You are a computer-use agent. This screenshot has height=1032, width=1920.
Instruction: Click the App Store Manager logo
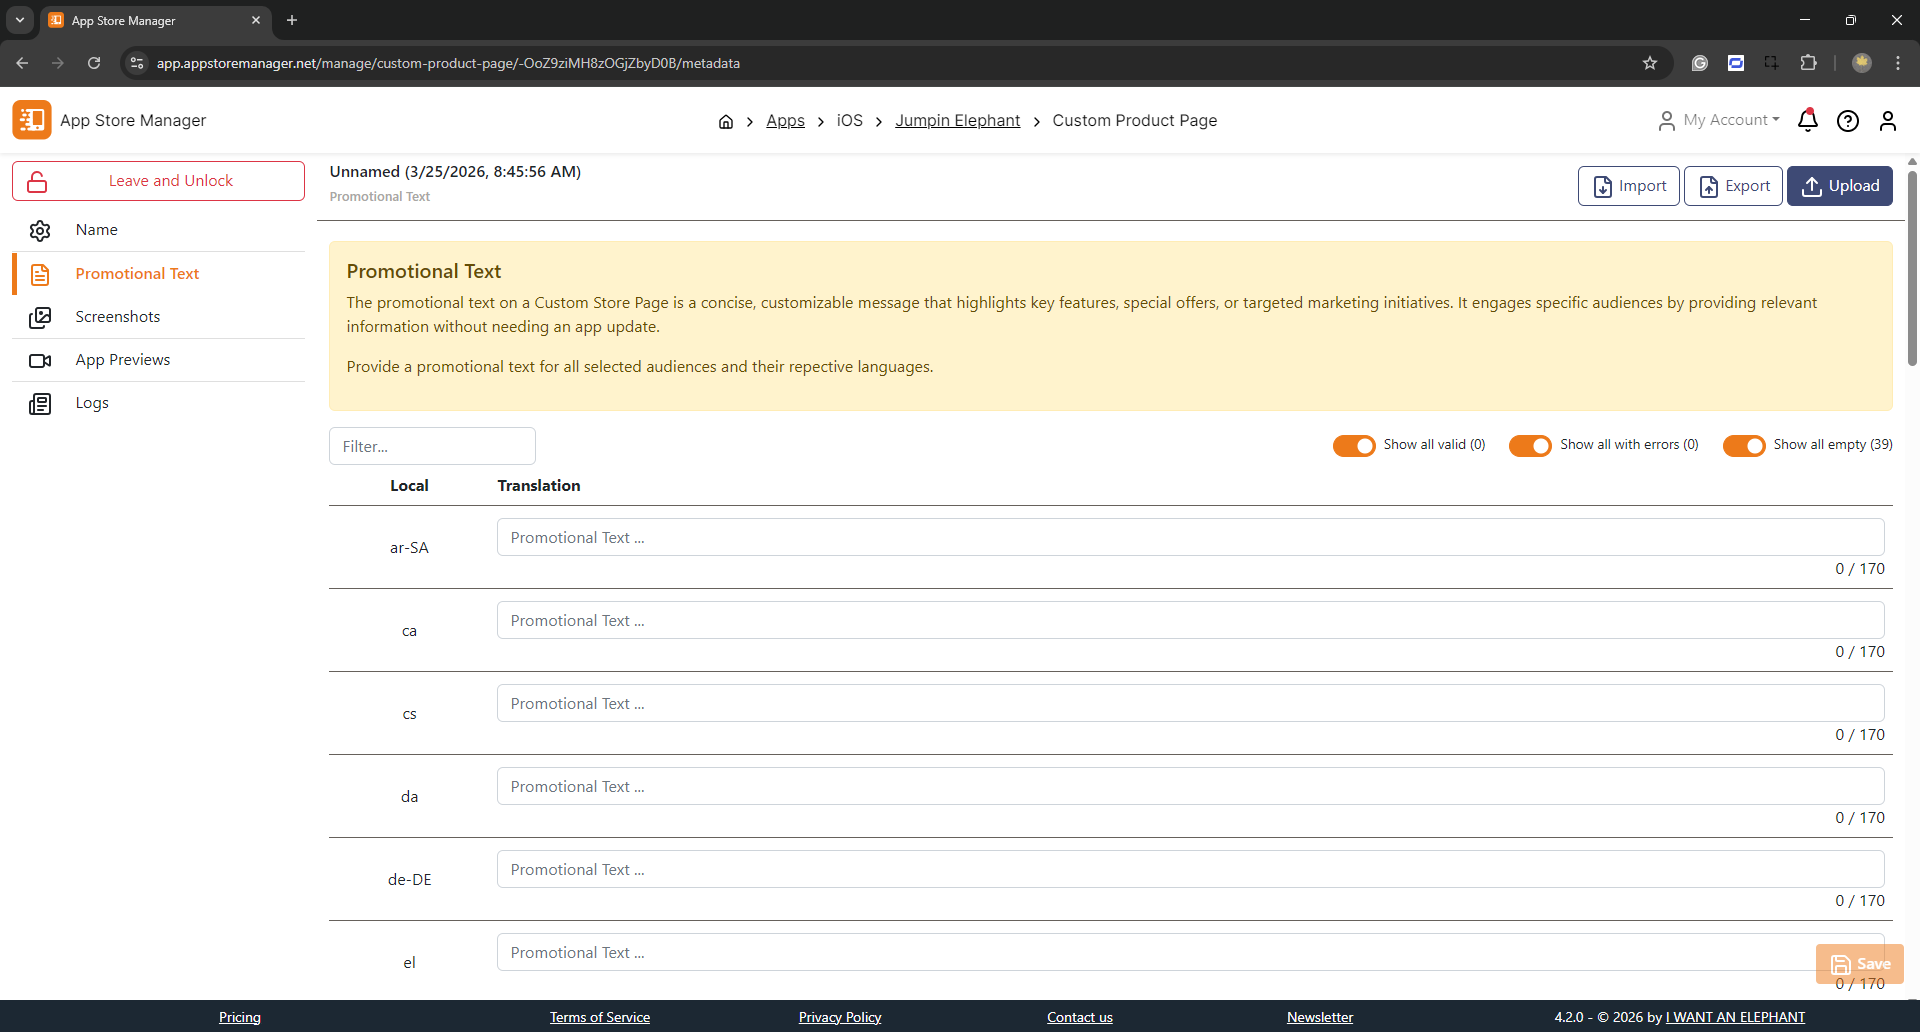click(32, 120)
